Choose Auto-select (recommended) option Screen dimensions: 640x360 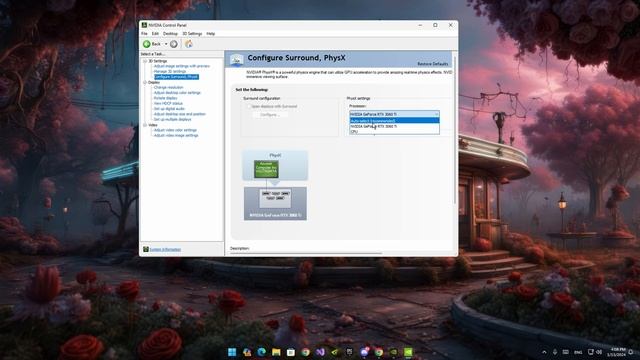click(394, 121)
